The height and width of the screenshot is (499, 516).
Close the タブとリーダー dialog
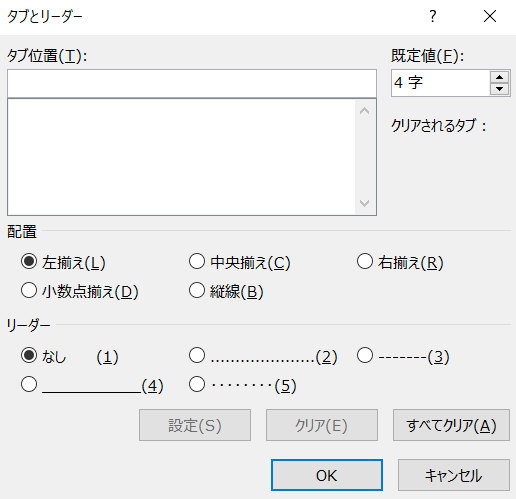point(490,16)
